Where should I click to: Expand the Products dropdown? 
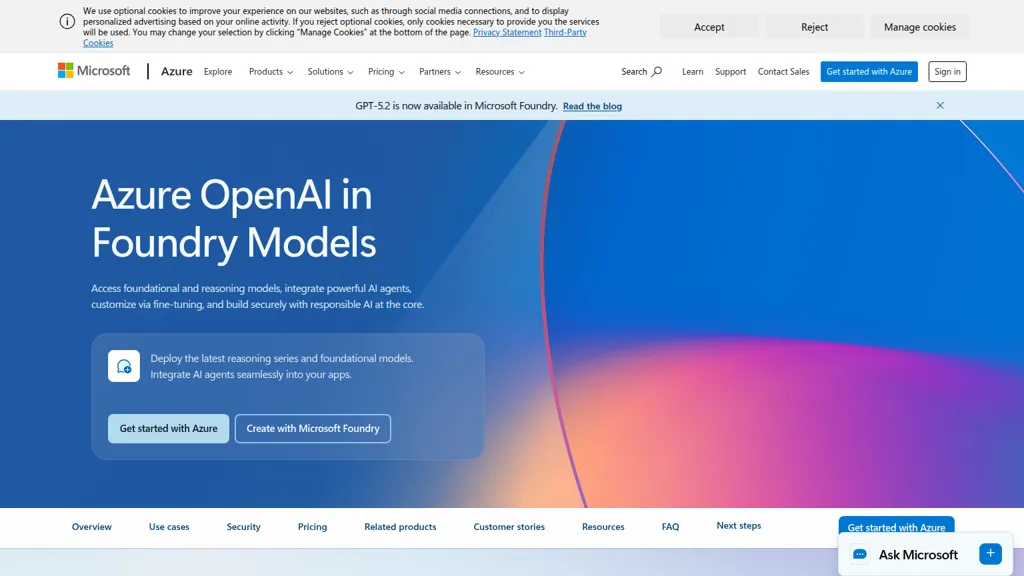pyautogui.click(x=270, y=72)
